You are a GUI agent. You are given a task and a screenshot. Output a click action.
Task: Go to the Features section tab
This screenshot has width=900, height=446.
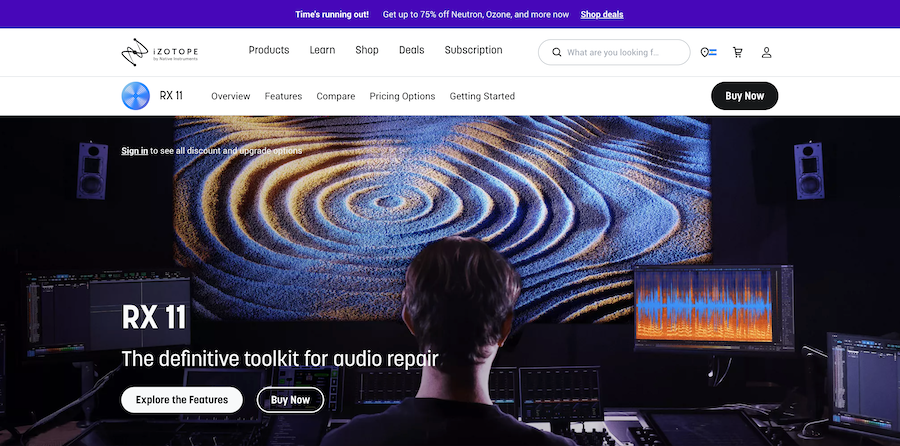(283, 96)
